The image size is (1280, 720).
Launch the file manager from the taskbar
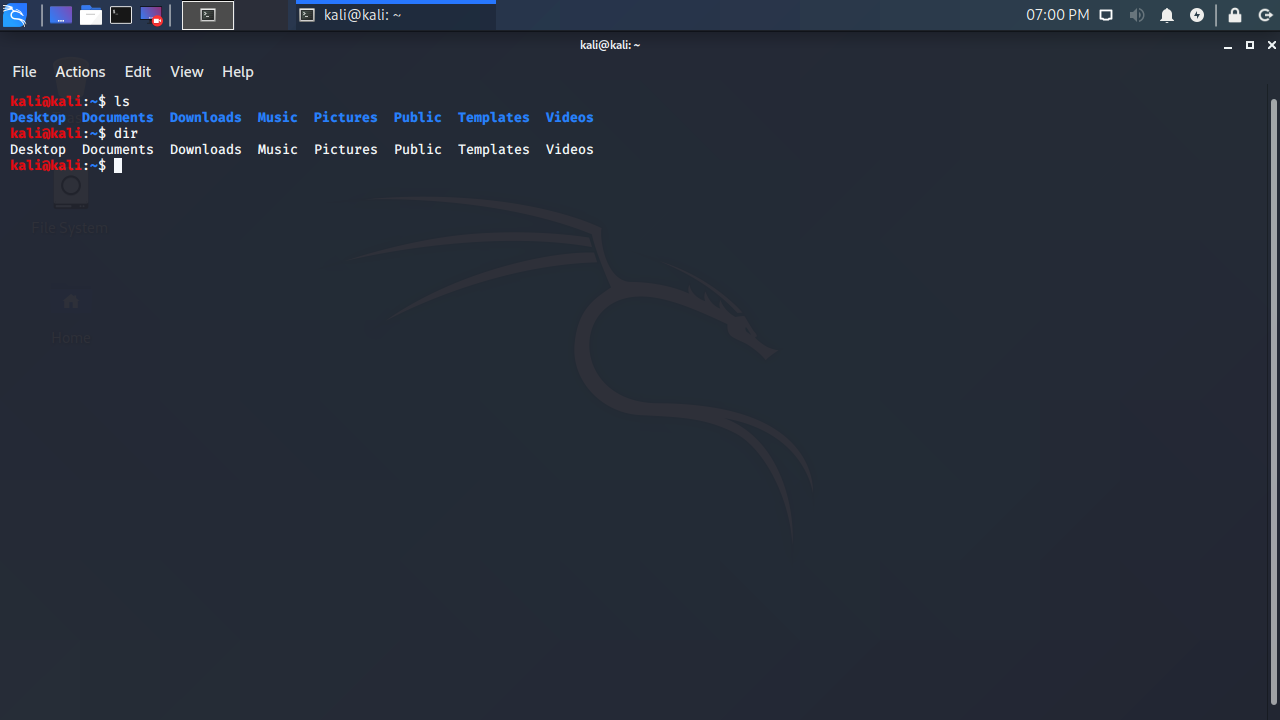click(x=88, y=14)
